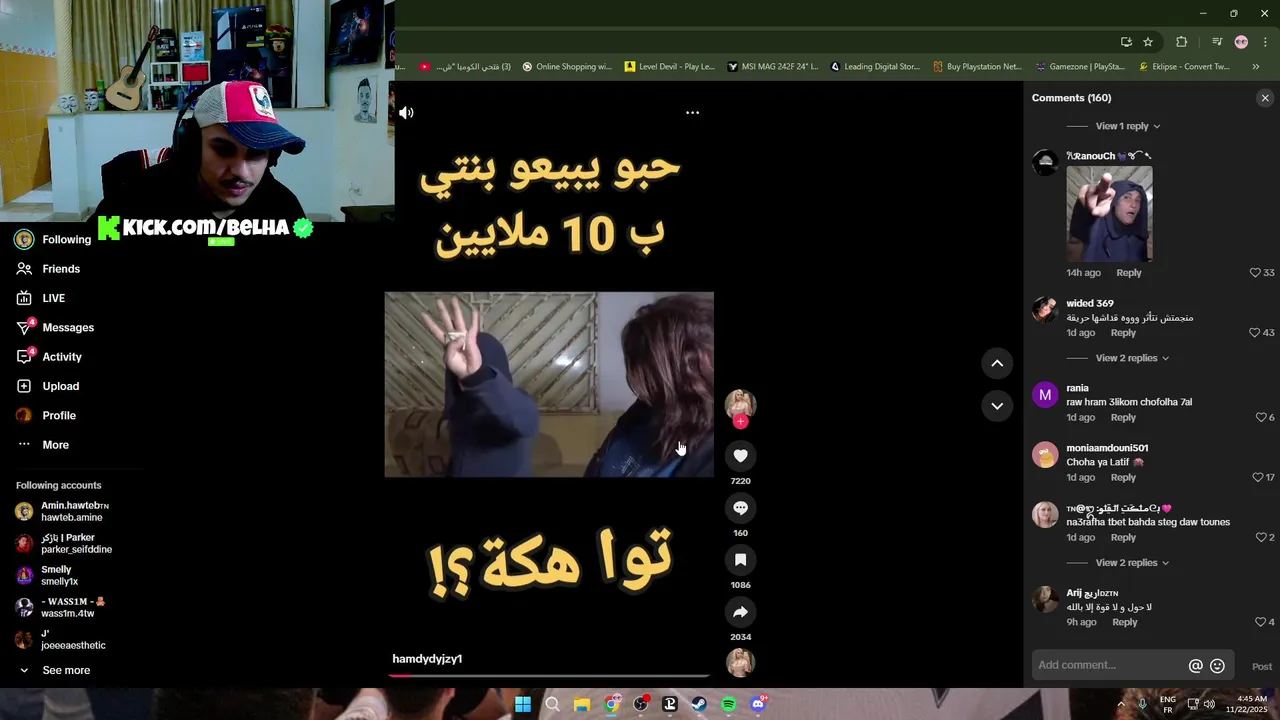1280x720 pixels.
Task: Seek in the video progress bar
Action: [549, 676]
